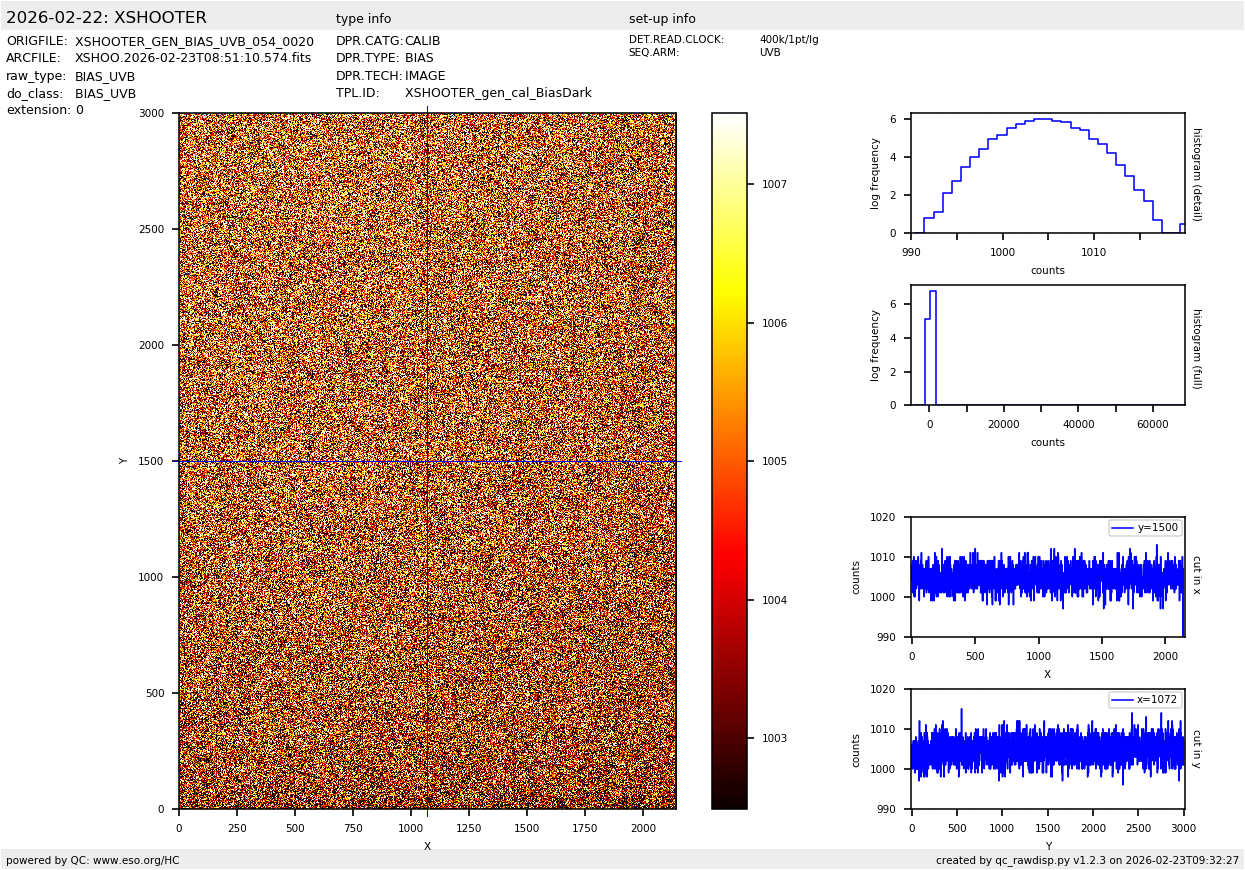This screenshot has width=1245, height=870.
Task: Click the "set-up info" header
Action: 662,19
